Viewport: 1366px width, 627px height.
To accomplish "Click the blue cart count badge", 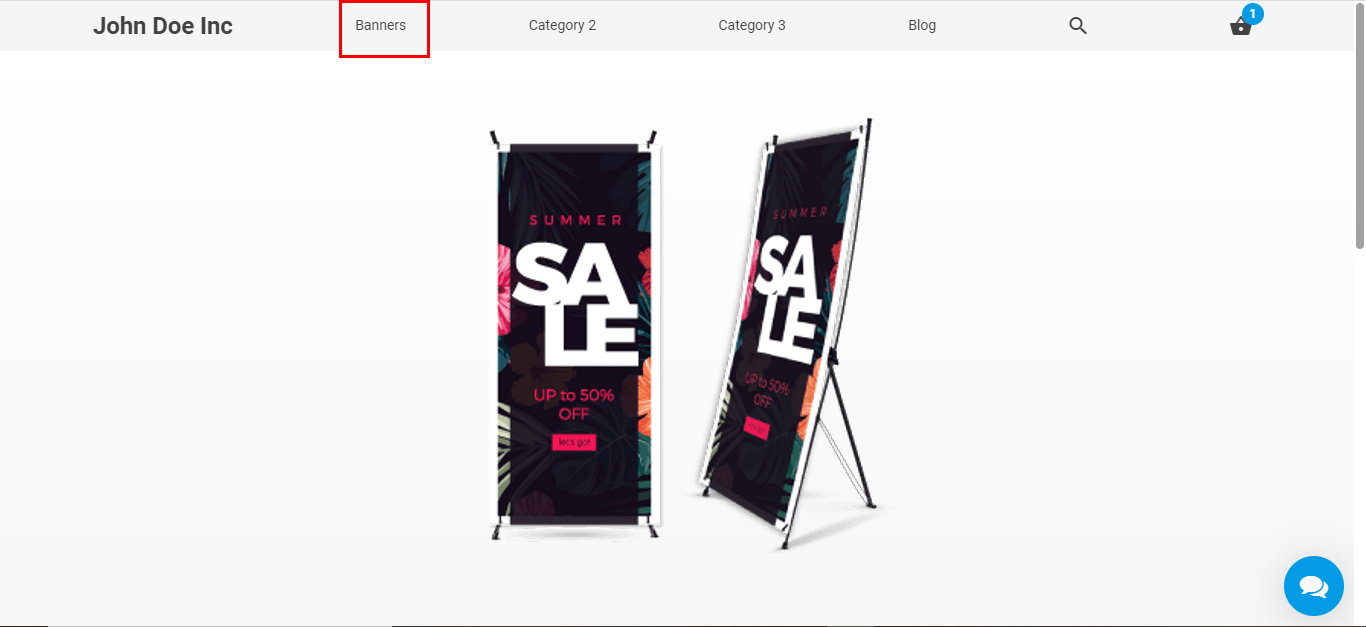I will (1253, 14).
